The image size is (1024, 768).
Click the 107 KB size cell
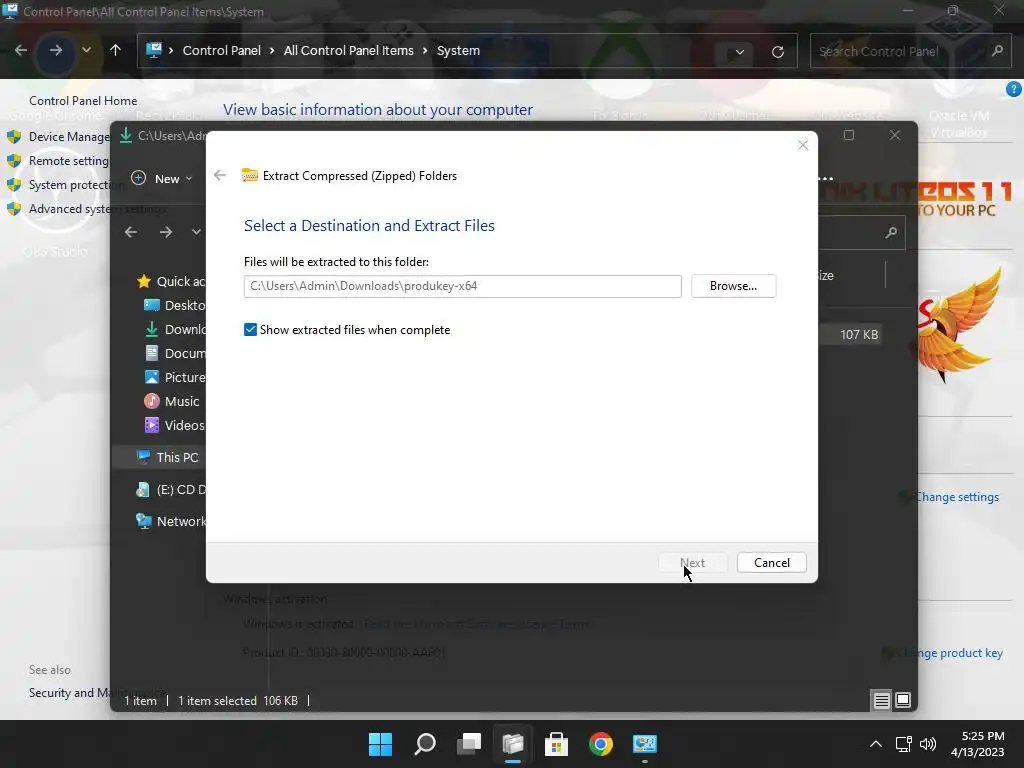[x=859, y=334]
